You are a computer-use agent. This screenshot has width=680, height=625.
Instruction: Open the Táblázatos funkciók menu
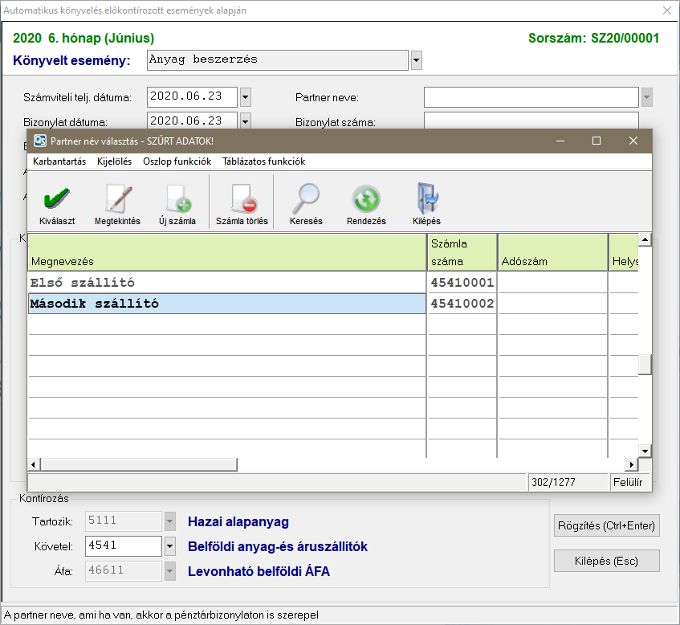click(x=263, y=161)
